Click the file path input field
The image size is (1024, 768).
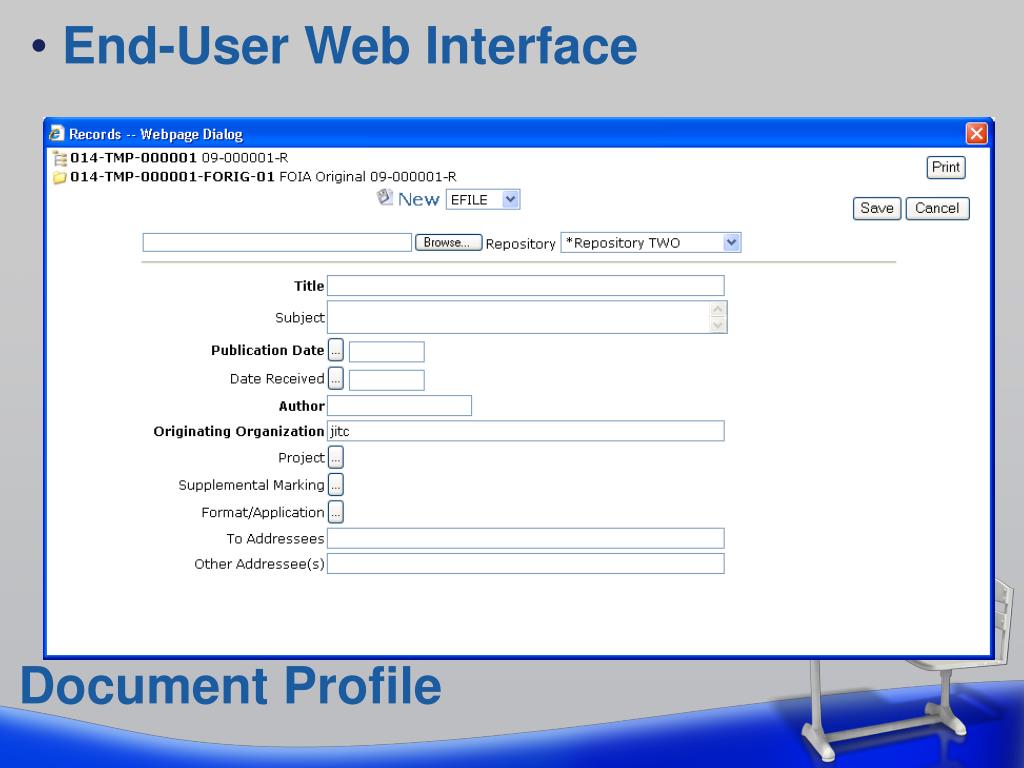[277, 242]
